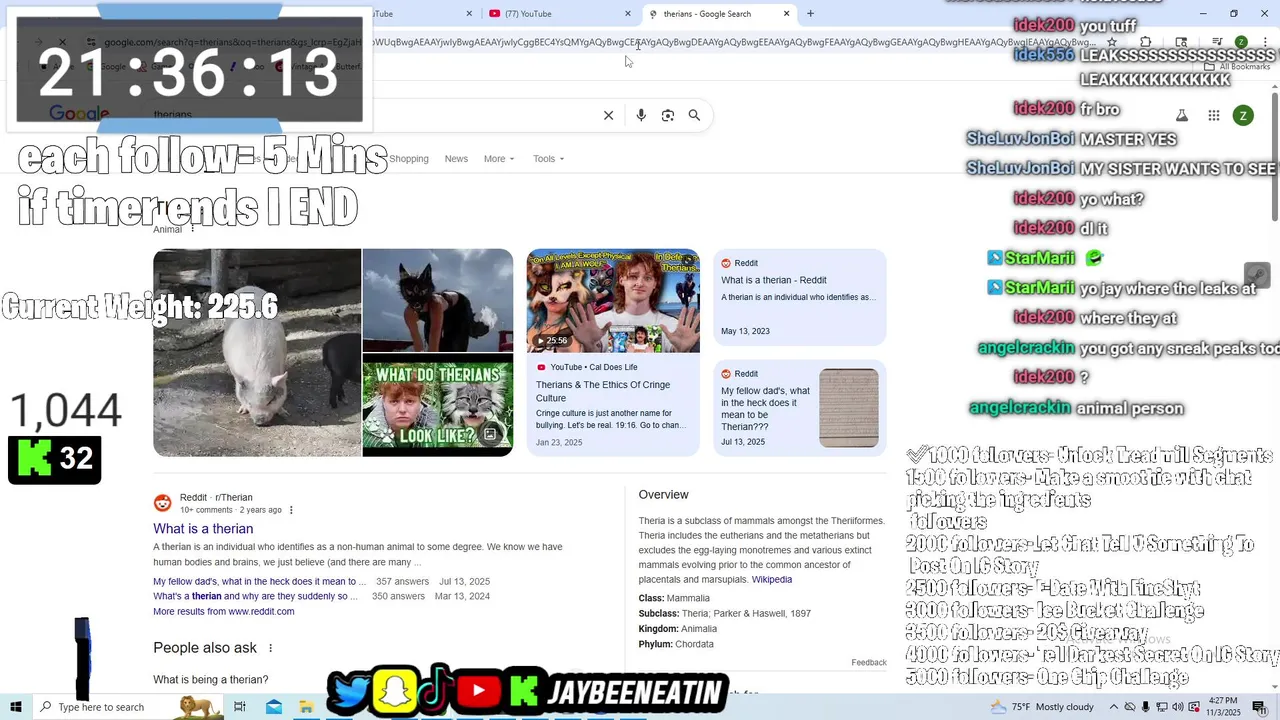Open File Explorer from the taskbar
This screenshot has height=720, width=1280.
307,707
